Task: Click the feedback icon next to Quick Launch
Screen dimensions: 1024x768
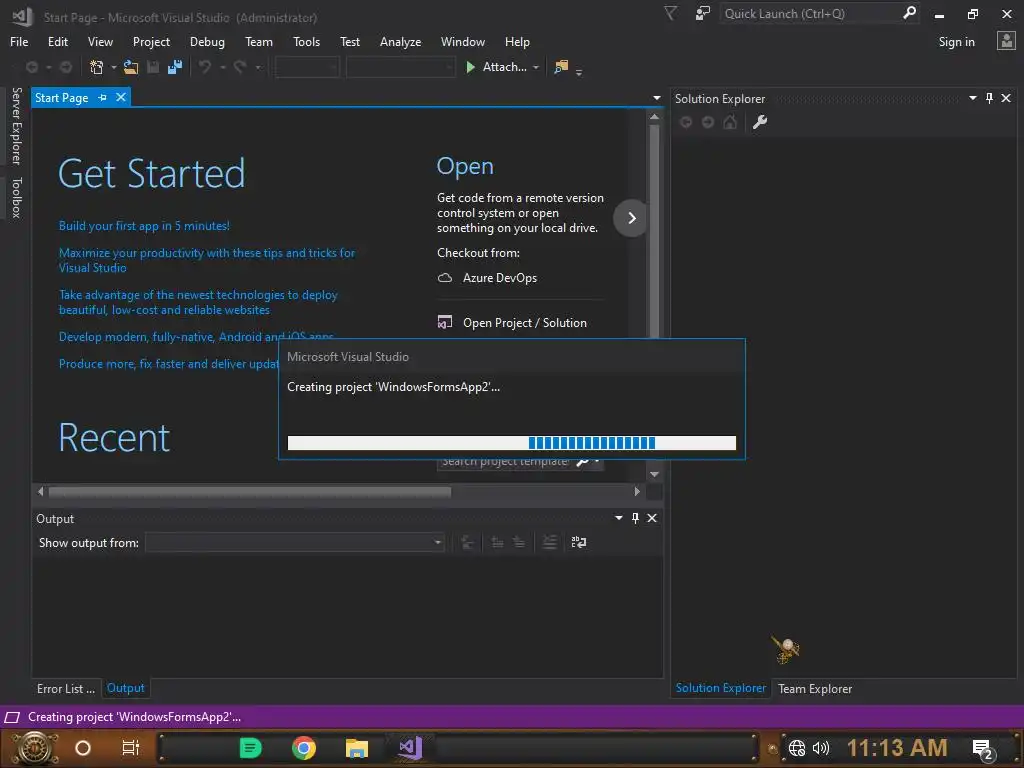Action: coord(703,14)
